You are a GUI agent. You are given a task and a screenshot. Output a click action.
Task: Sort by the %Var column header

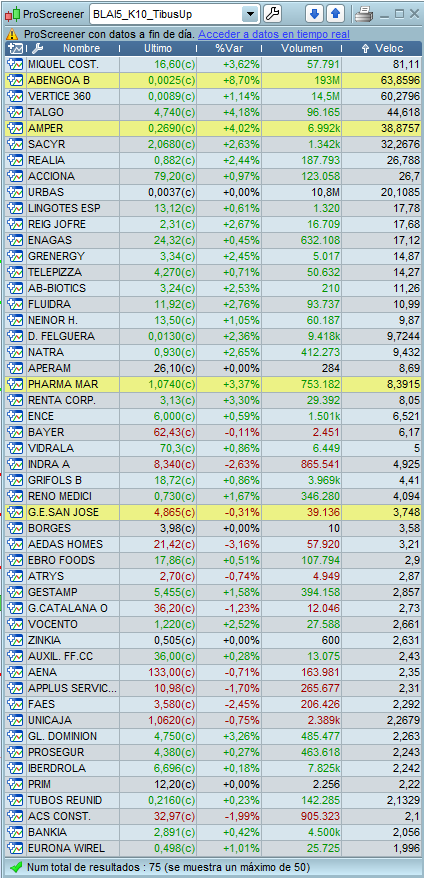coord(229,49)
